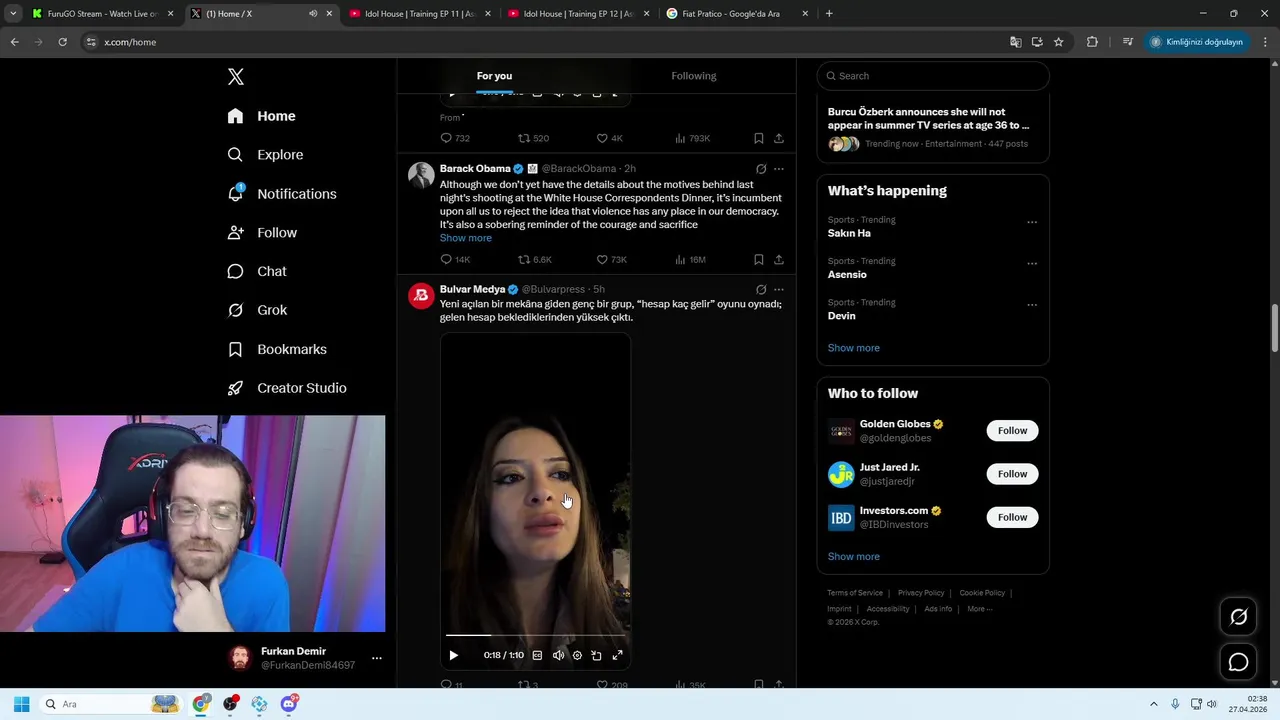The width and height of the screenshot is (1280, 720).
Task: Open Chrome media controls icon
Action: point(1128,42)
